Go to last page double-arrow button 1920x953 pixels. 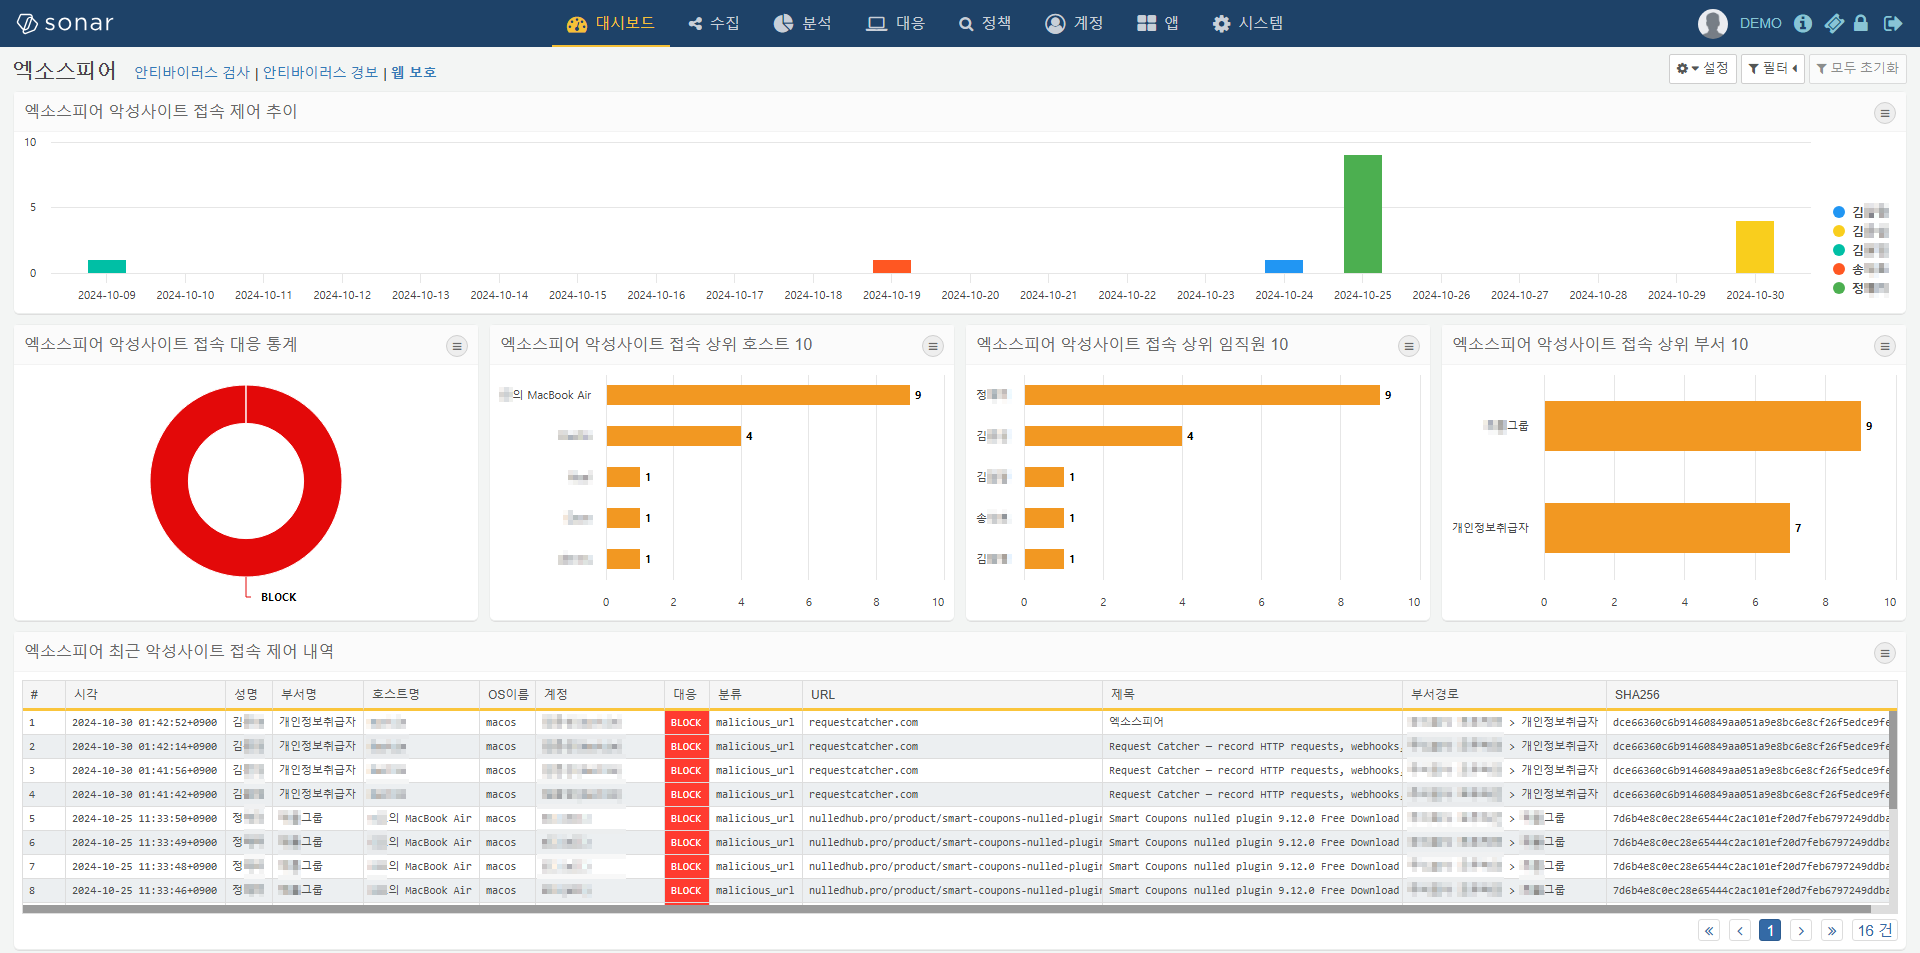(1832, 931)
